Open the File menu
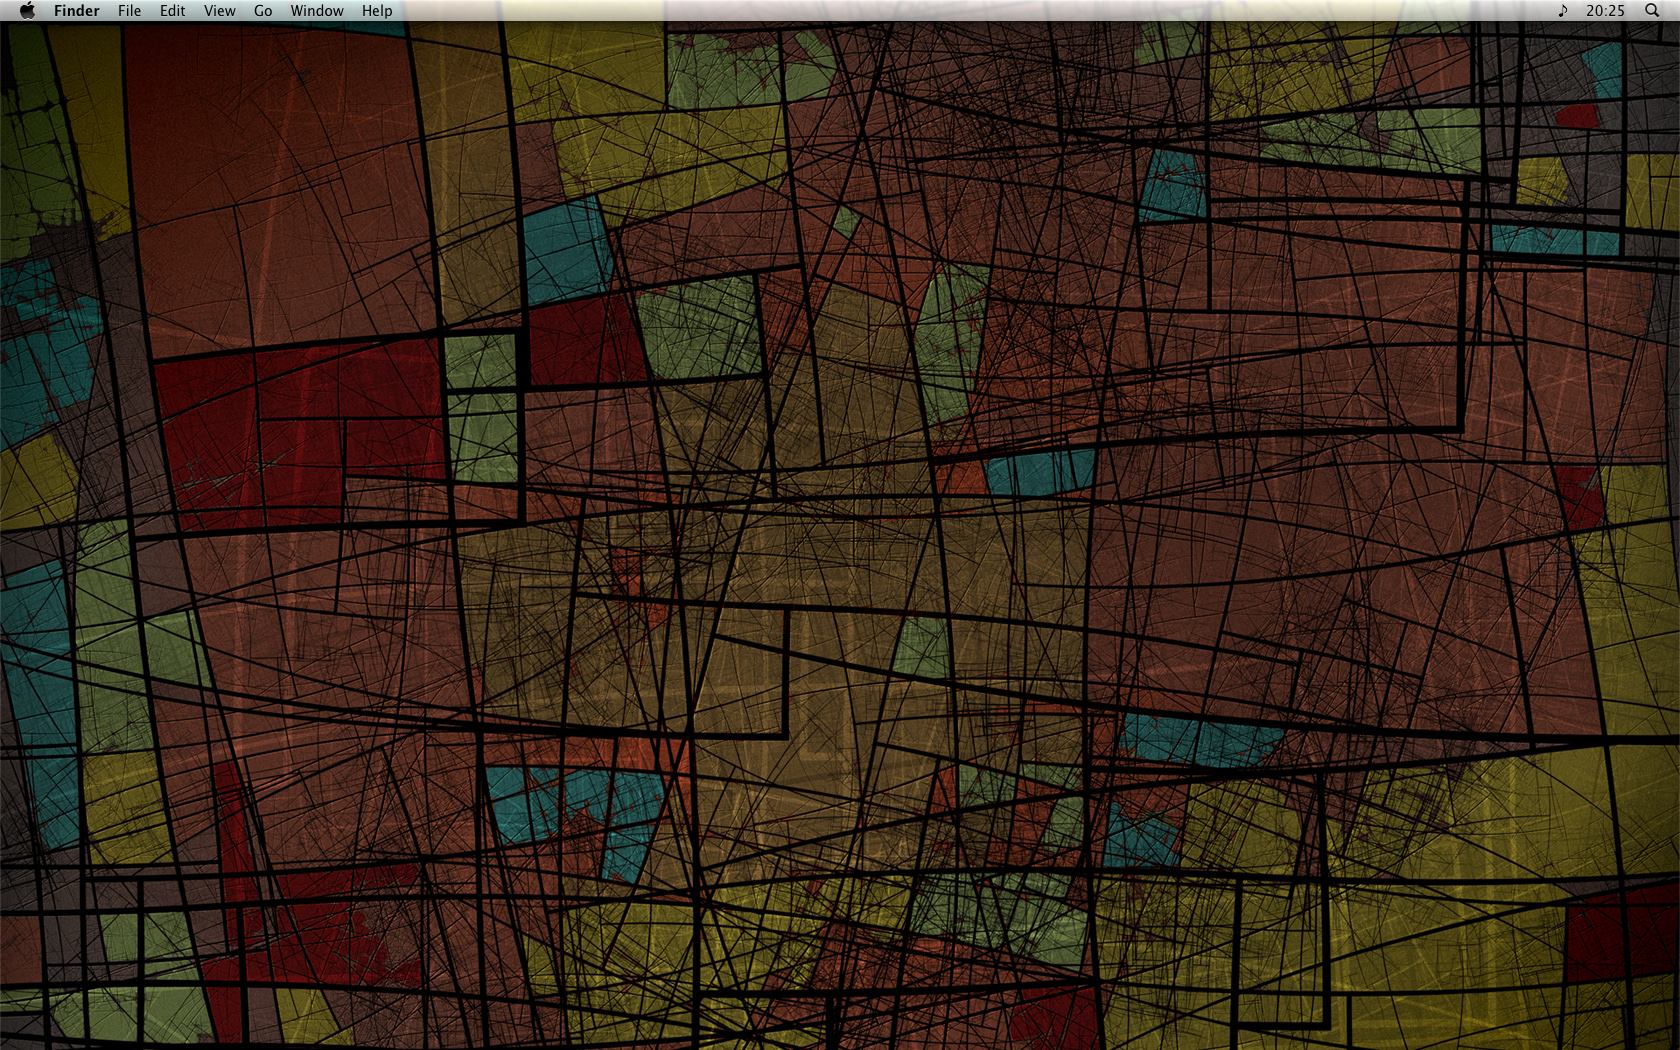 pyautogui.click(x=129, y=10)
